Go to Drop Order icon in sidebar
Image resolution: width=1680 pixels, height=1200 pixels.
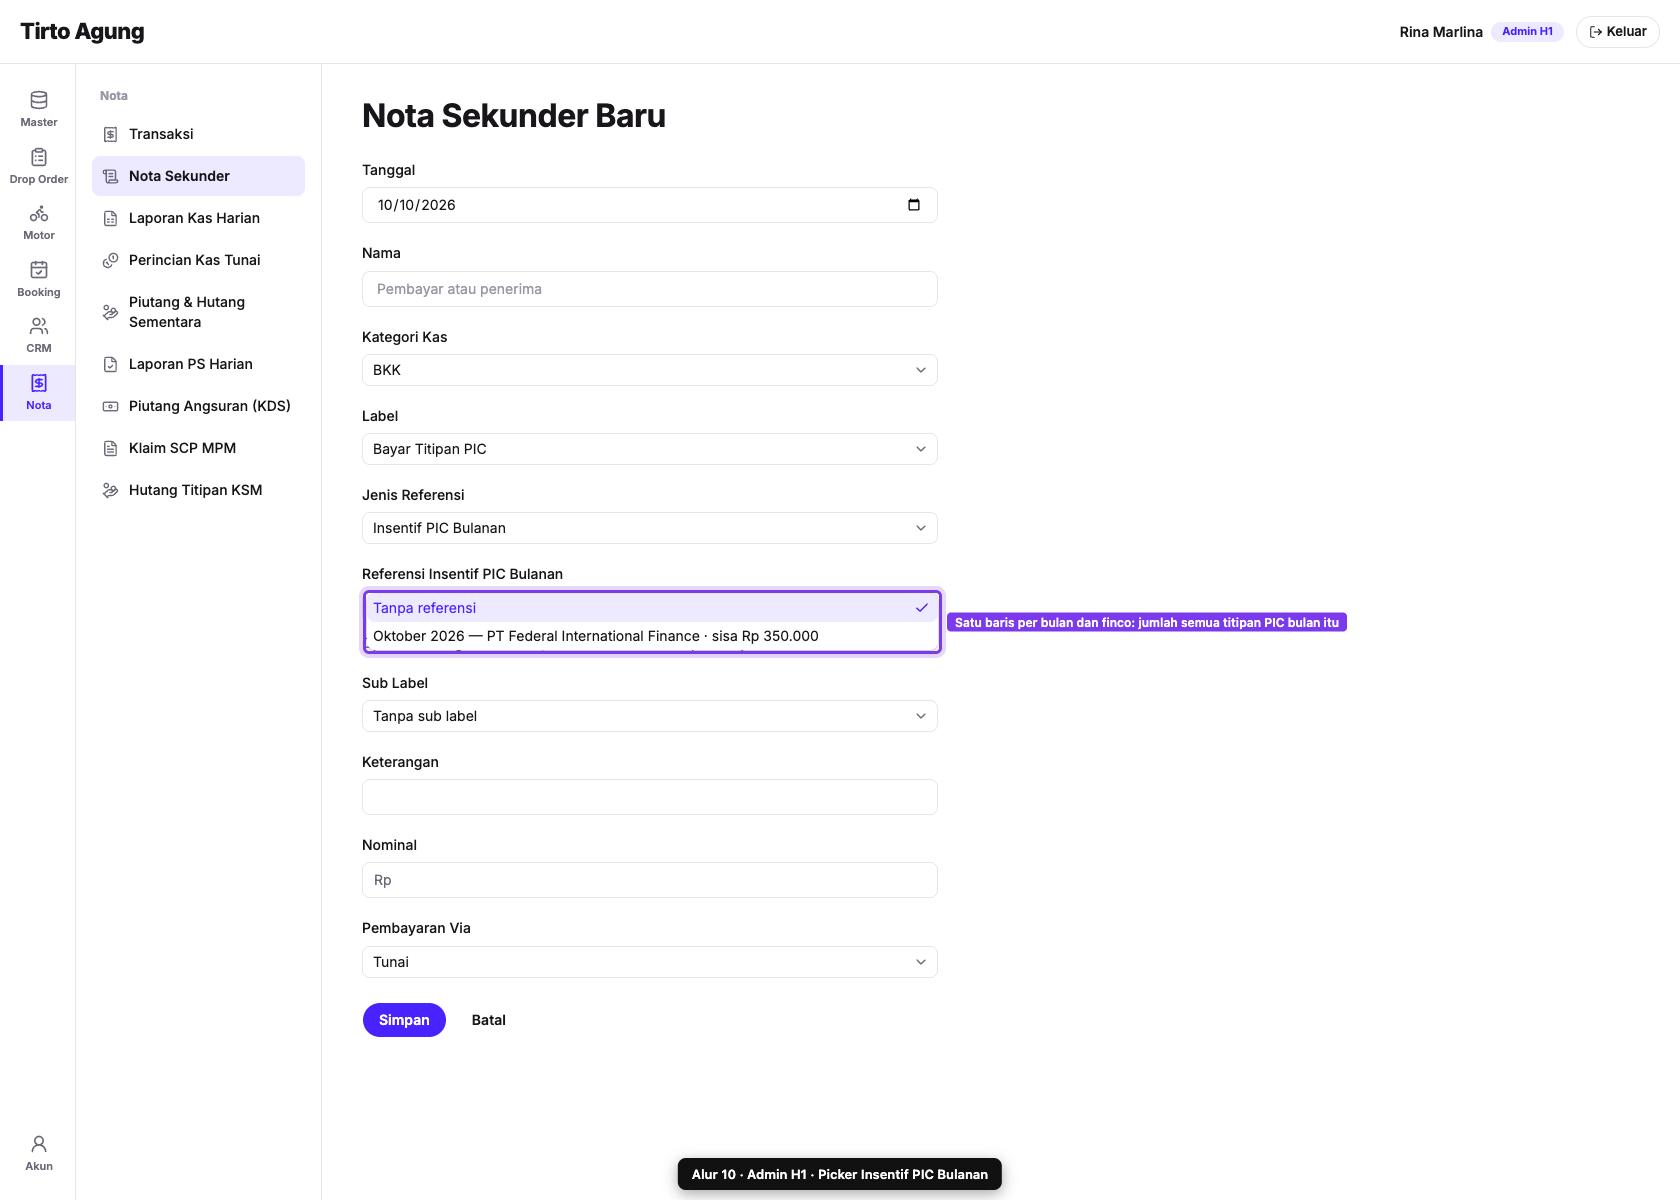[x=39, y=157]
